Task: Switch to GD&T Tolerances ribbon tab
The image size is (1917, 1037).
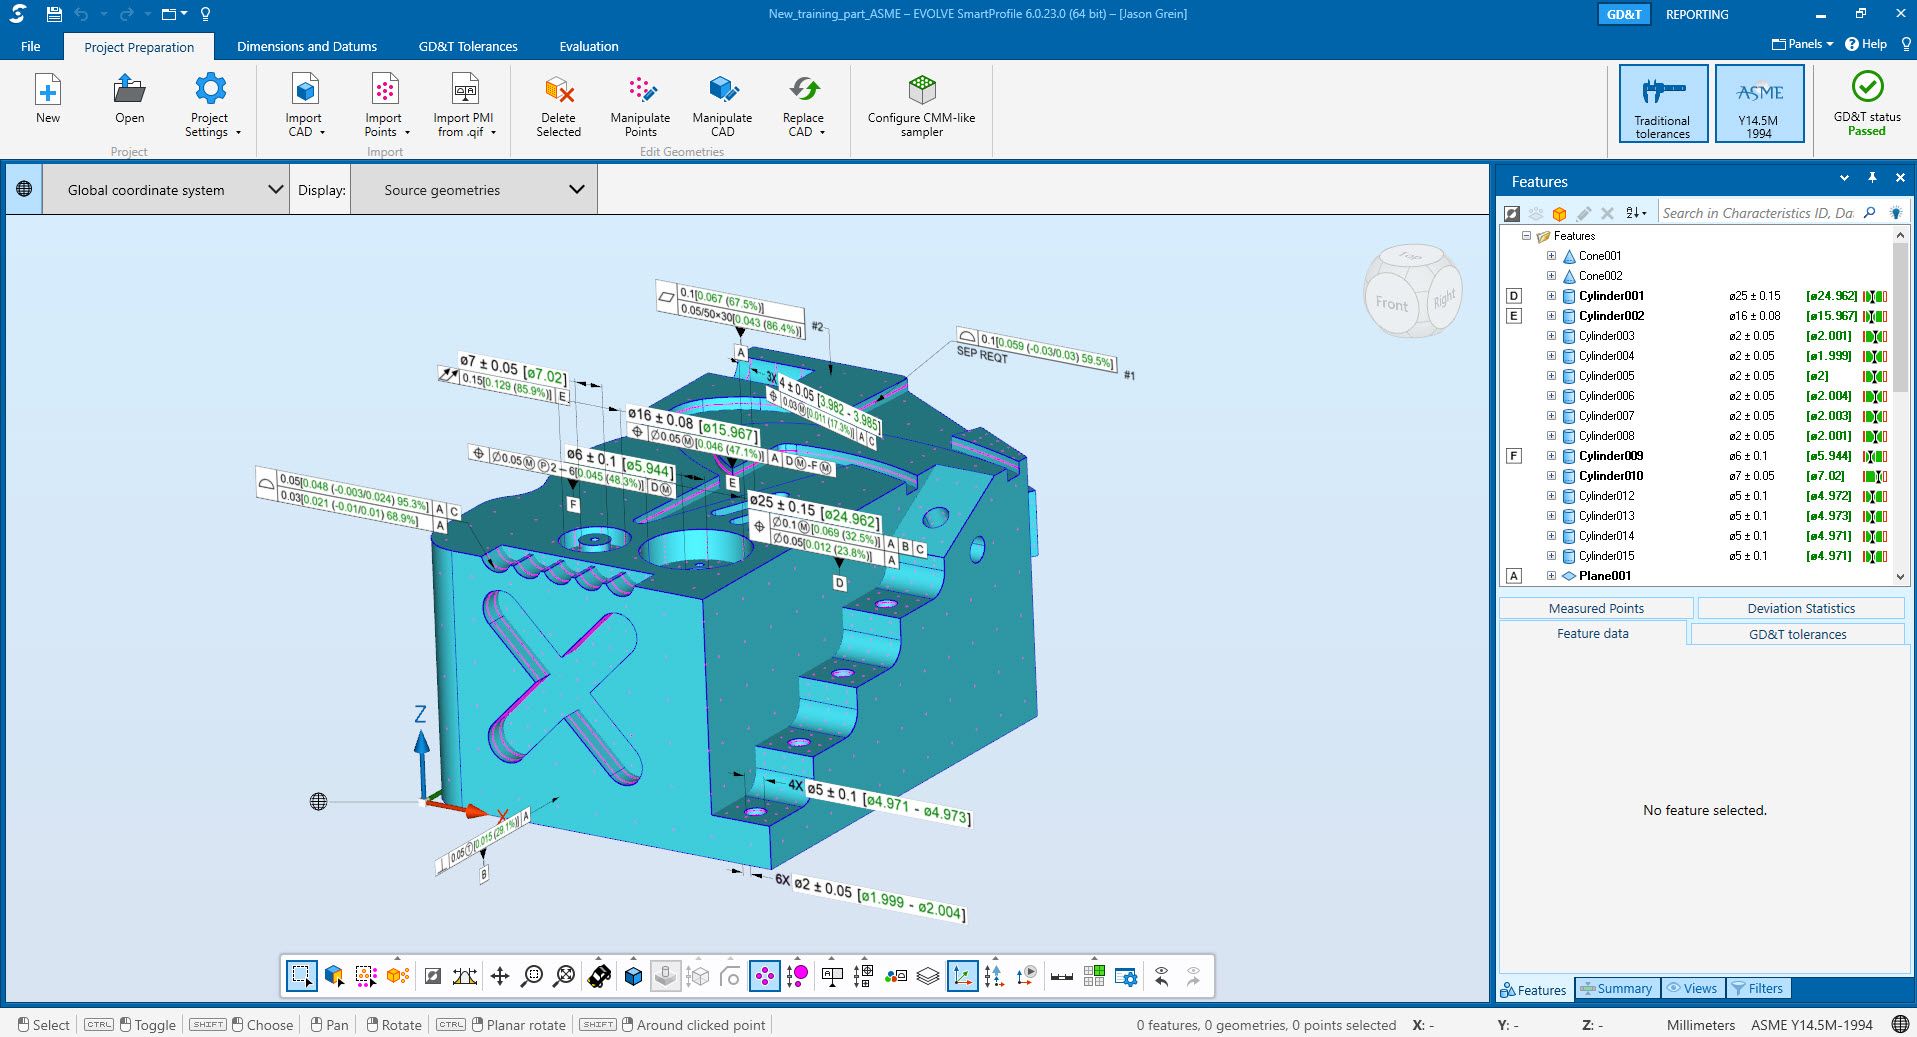Action: 468,46
